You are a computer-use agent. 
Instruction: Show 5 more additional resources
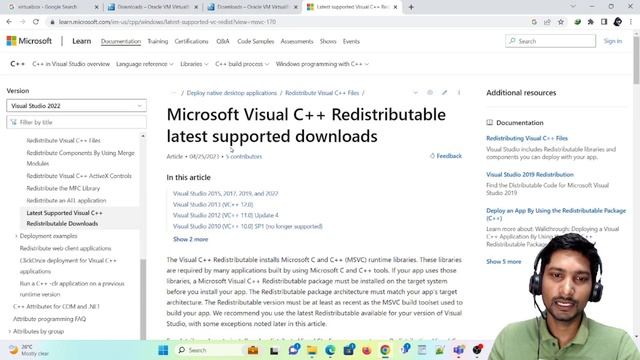click(504, 262)
